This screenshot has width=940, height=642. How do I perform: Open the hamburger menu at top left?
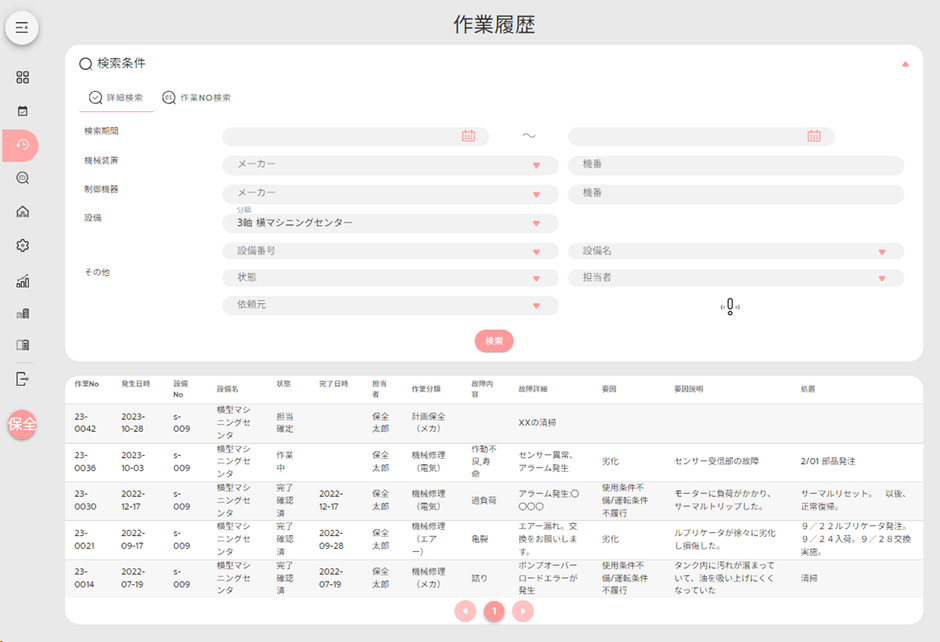coord(22,27)
